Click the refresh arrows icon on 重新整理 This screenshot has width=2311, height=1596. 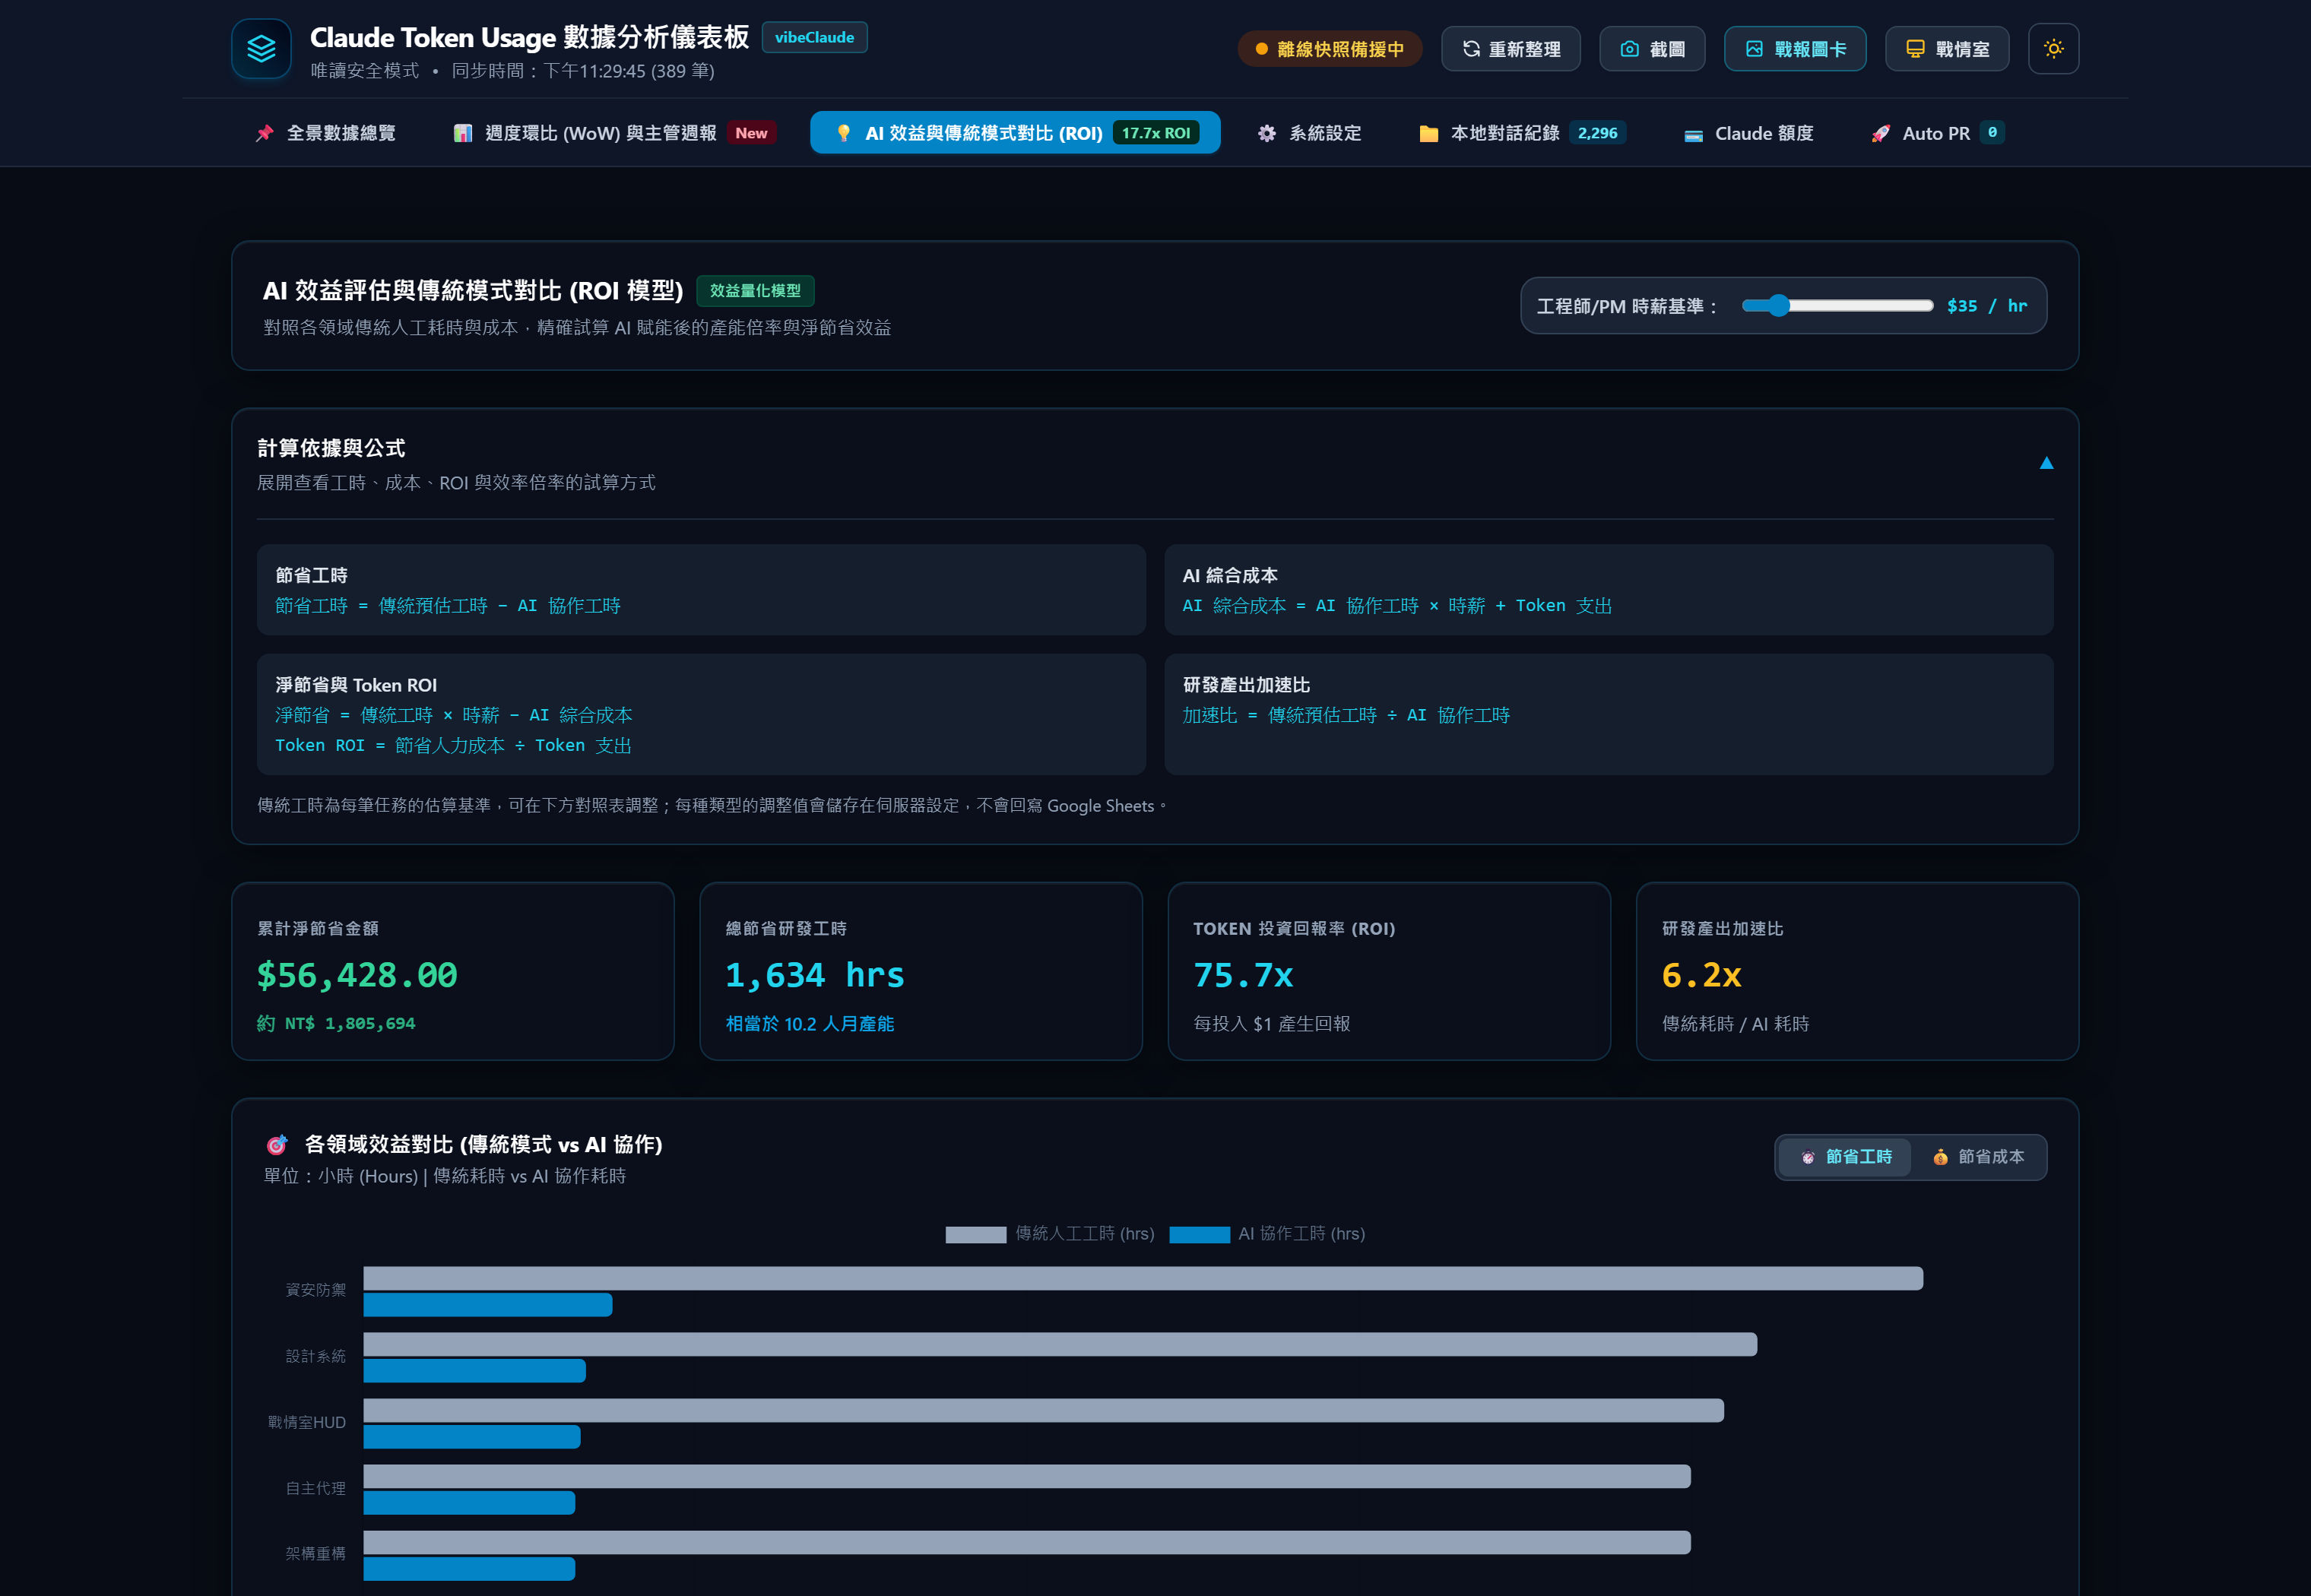pyautogui.click(x=1471, y=49)
